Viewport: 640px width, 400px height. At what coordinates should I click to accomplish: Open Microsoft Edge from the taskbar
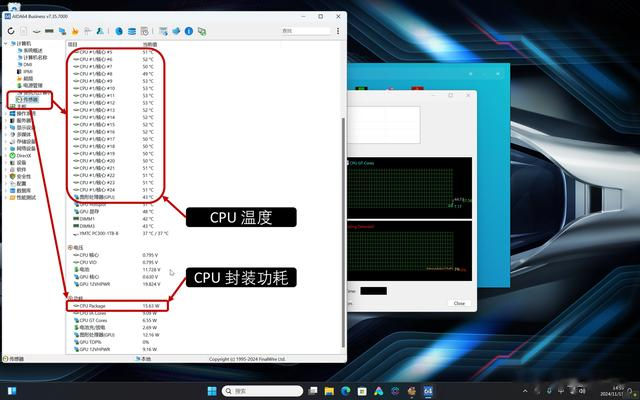click(x=346, y=391)
